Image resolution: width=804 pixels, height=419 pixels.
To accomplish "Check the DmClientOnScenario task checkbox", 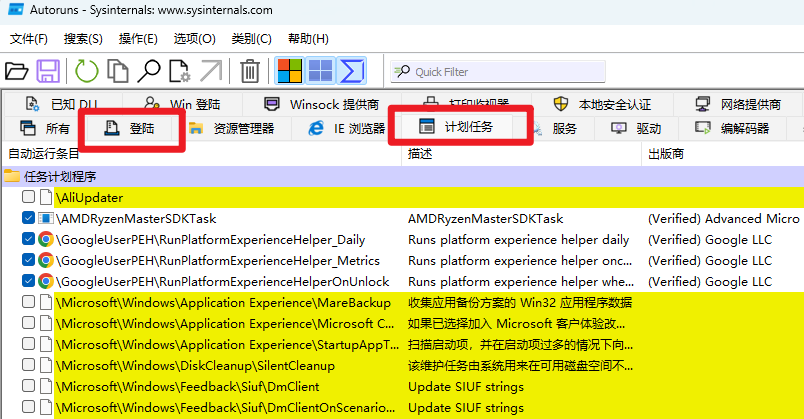I will 28,407.
